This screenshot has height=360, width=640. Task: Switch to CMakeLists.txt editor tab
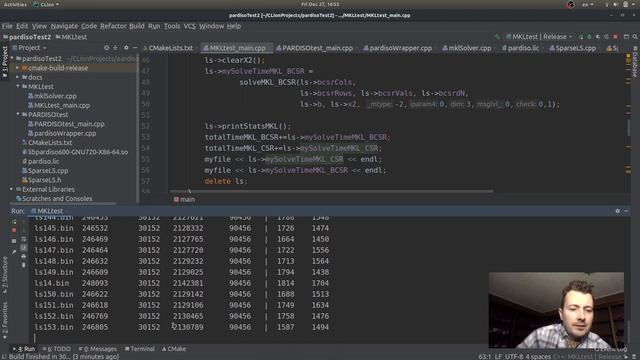pyautogui.click(x=168, y=48)
